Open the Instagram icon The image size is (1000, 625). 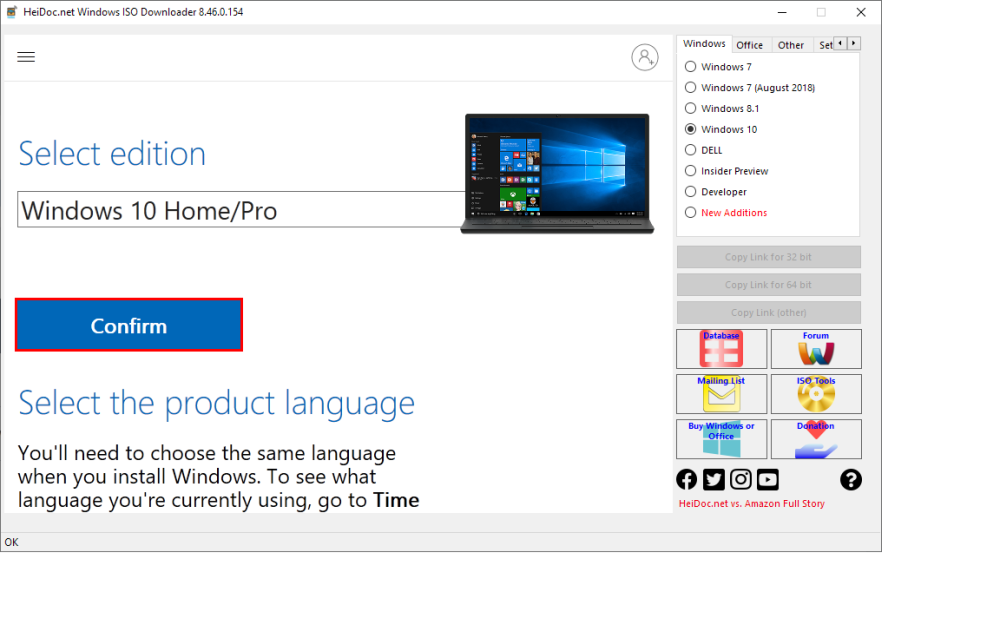tap(740, 480)
